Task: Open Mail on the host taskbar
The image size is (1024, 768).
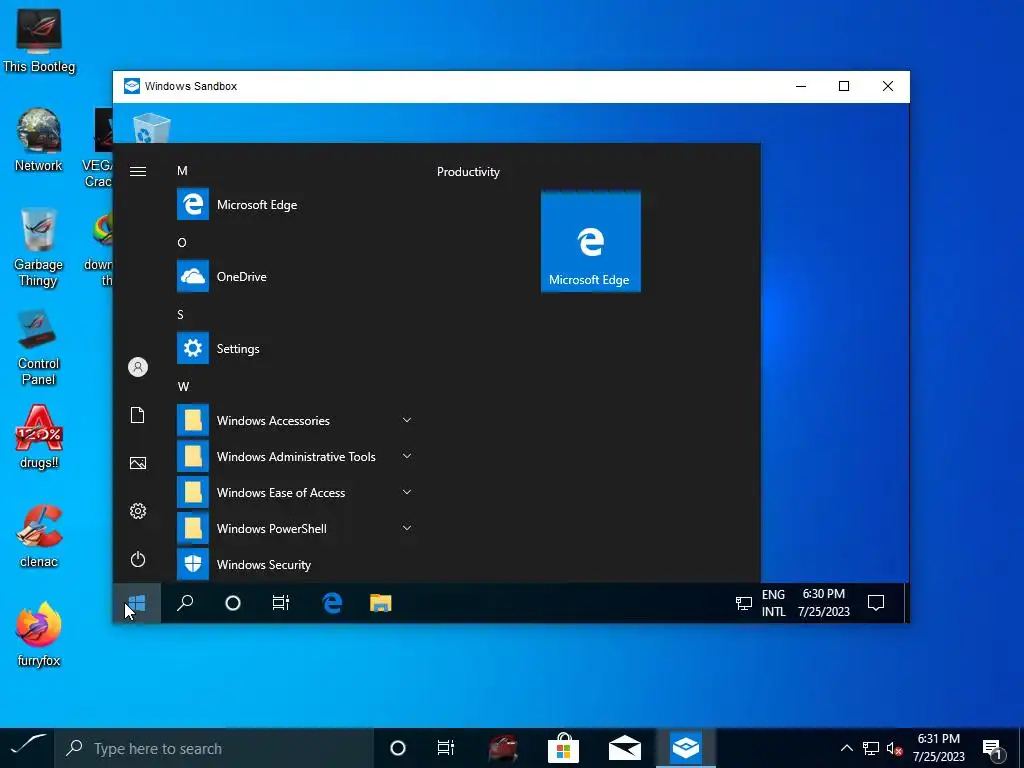Action: point(625,748)
